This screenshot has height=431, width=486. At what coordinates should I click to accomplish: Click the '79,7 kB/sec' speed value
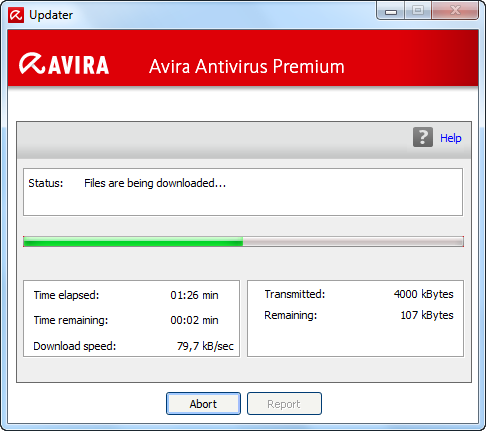(x=205, y=346)
